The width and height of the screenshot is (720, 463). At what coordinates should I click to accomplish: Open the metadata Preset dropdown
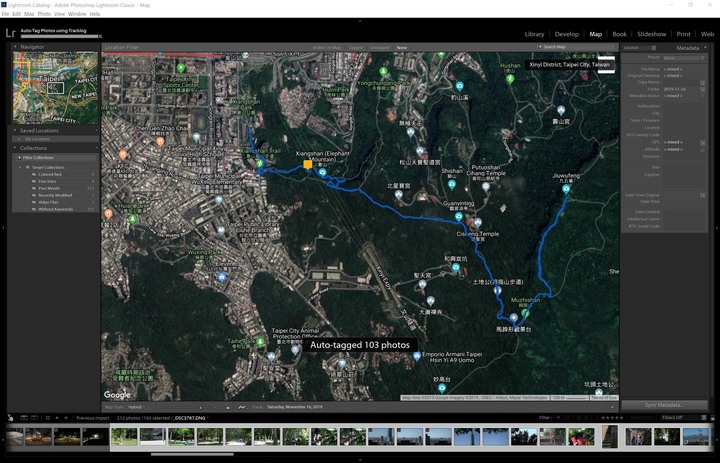coord(684,58)
